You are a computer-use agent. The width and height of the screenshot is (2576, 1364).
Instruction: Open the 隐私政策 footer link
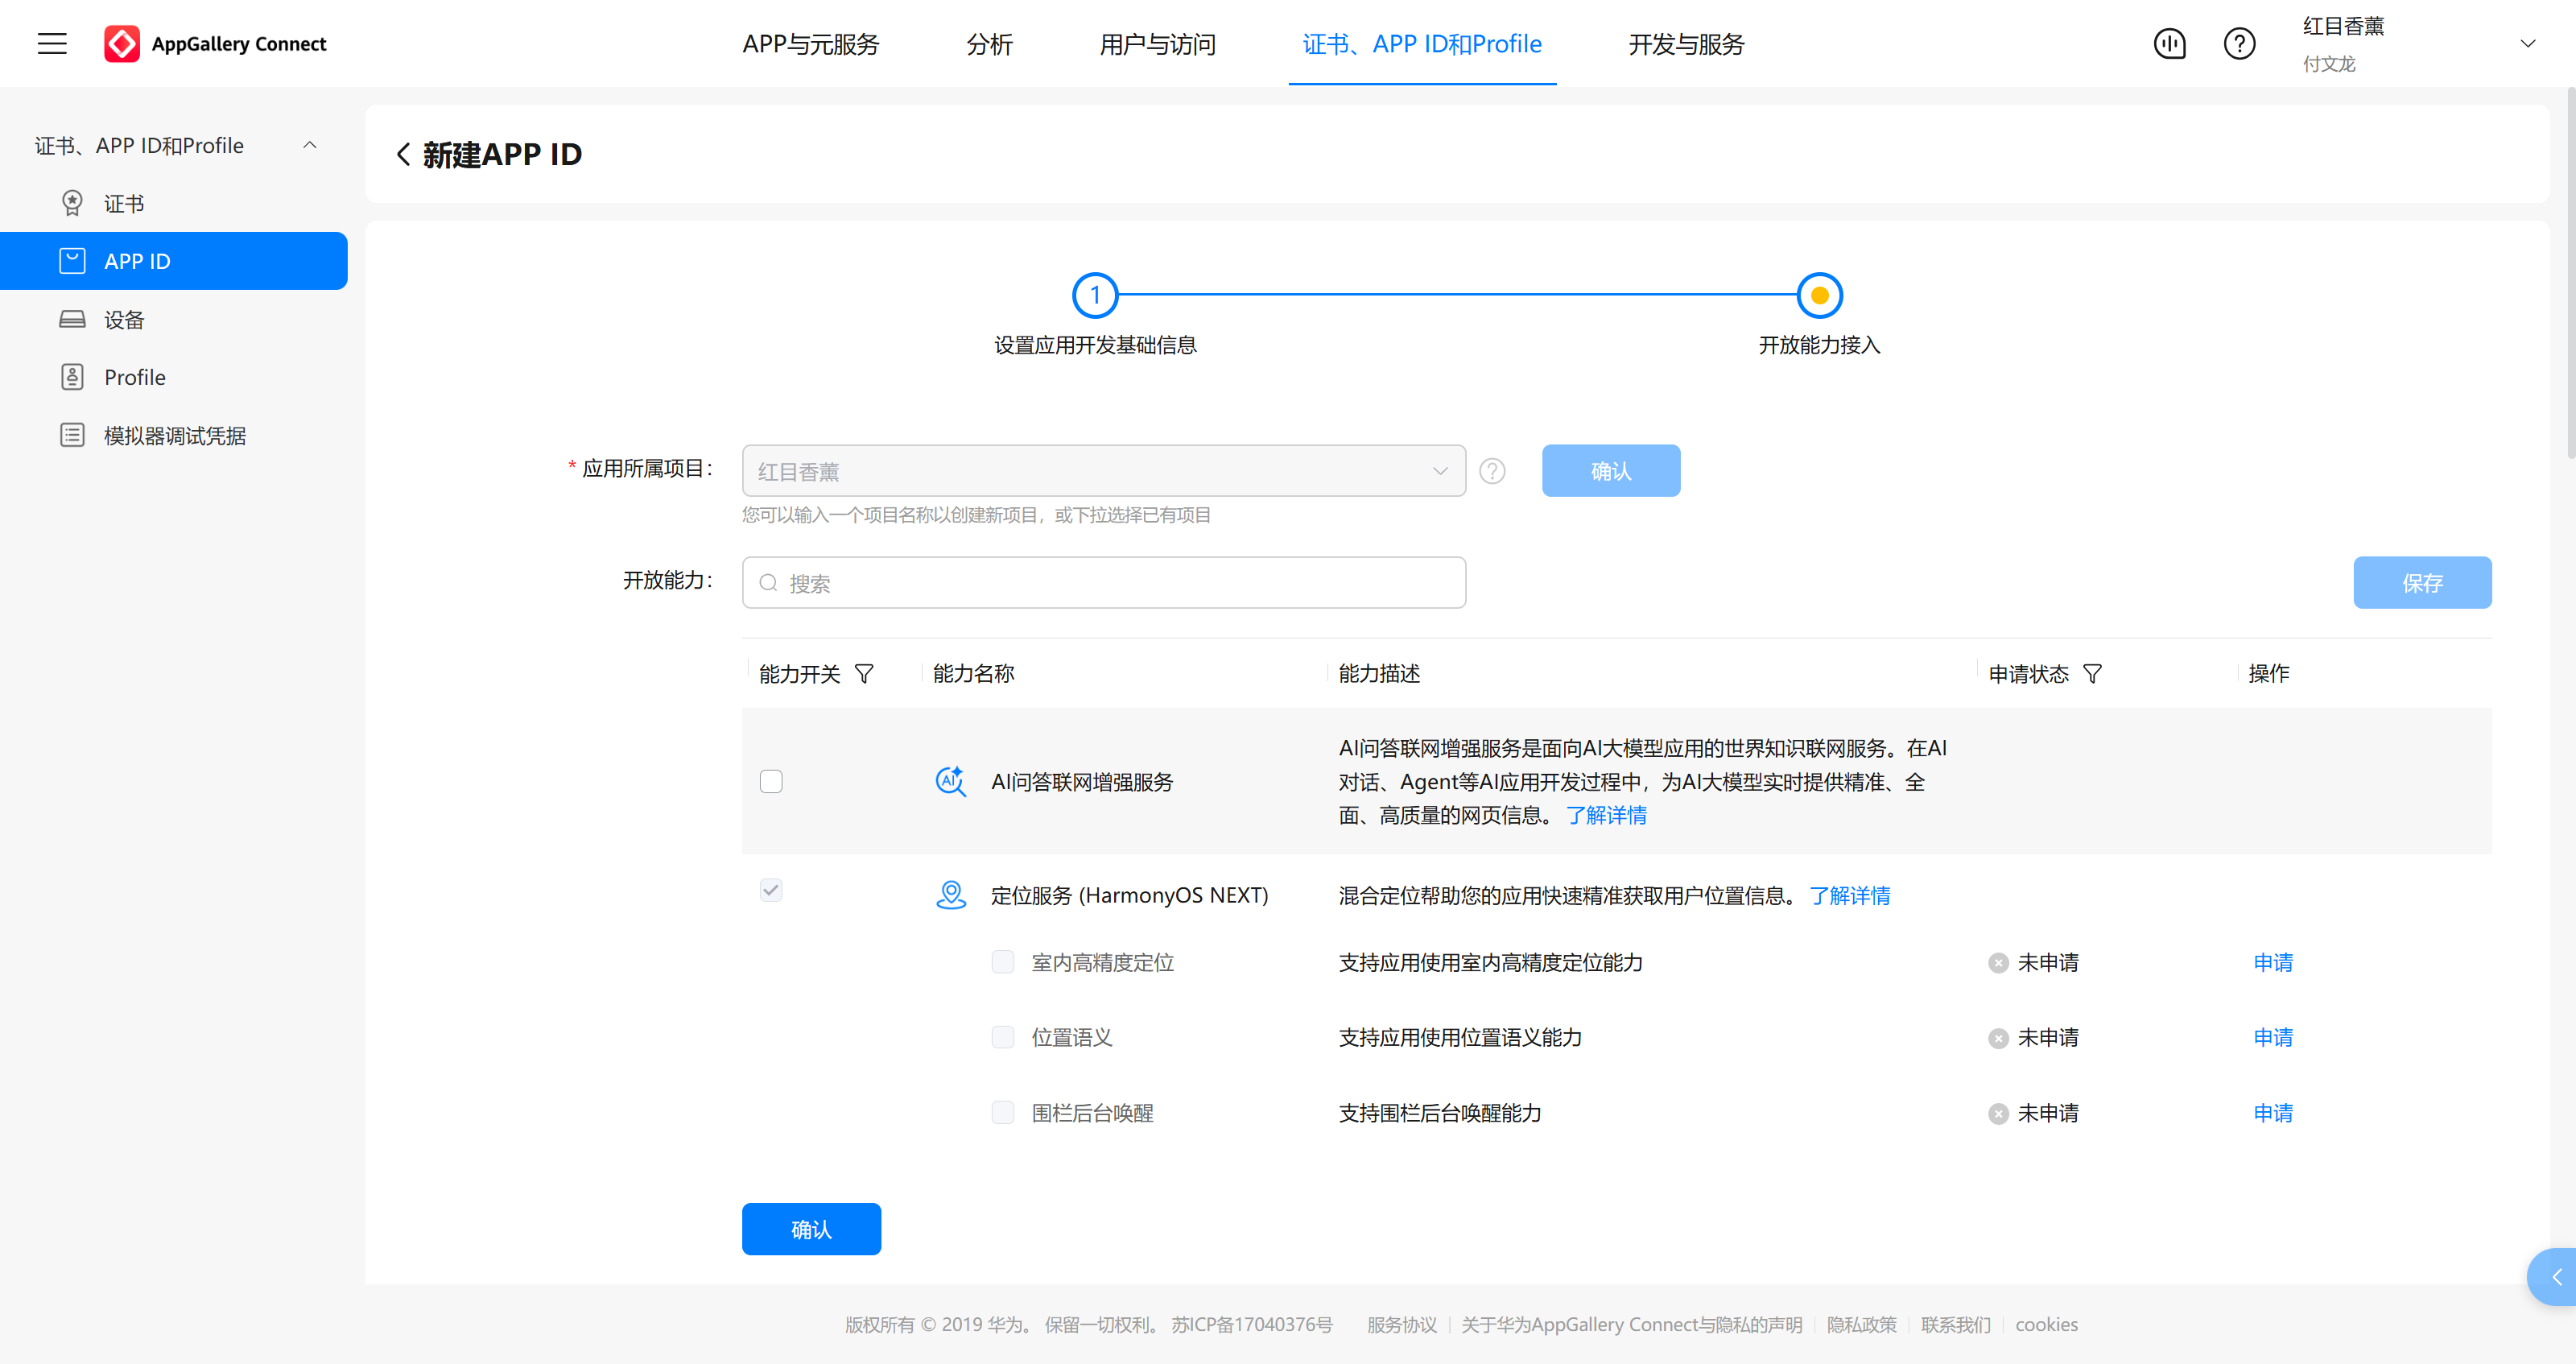click(x=1861, y=1324)
